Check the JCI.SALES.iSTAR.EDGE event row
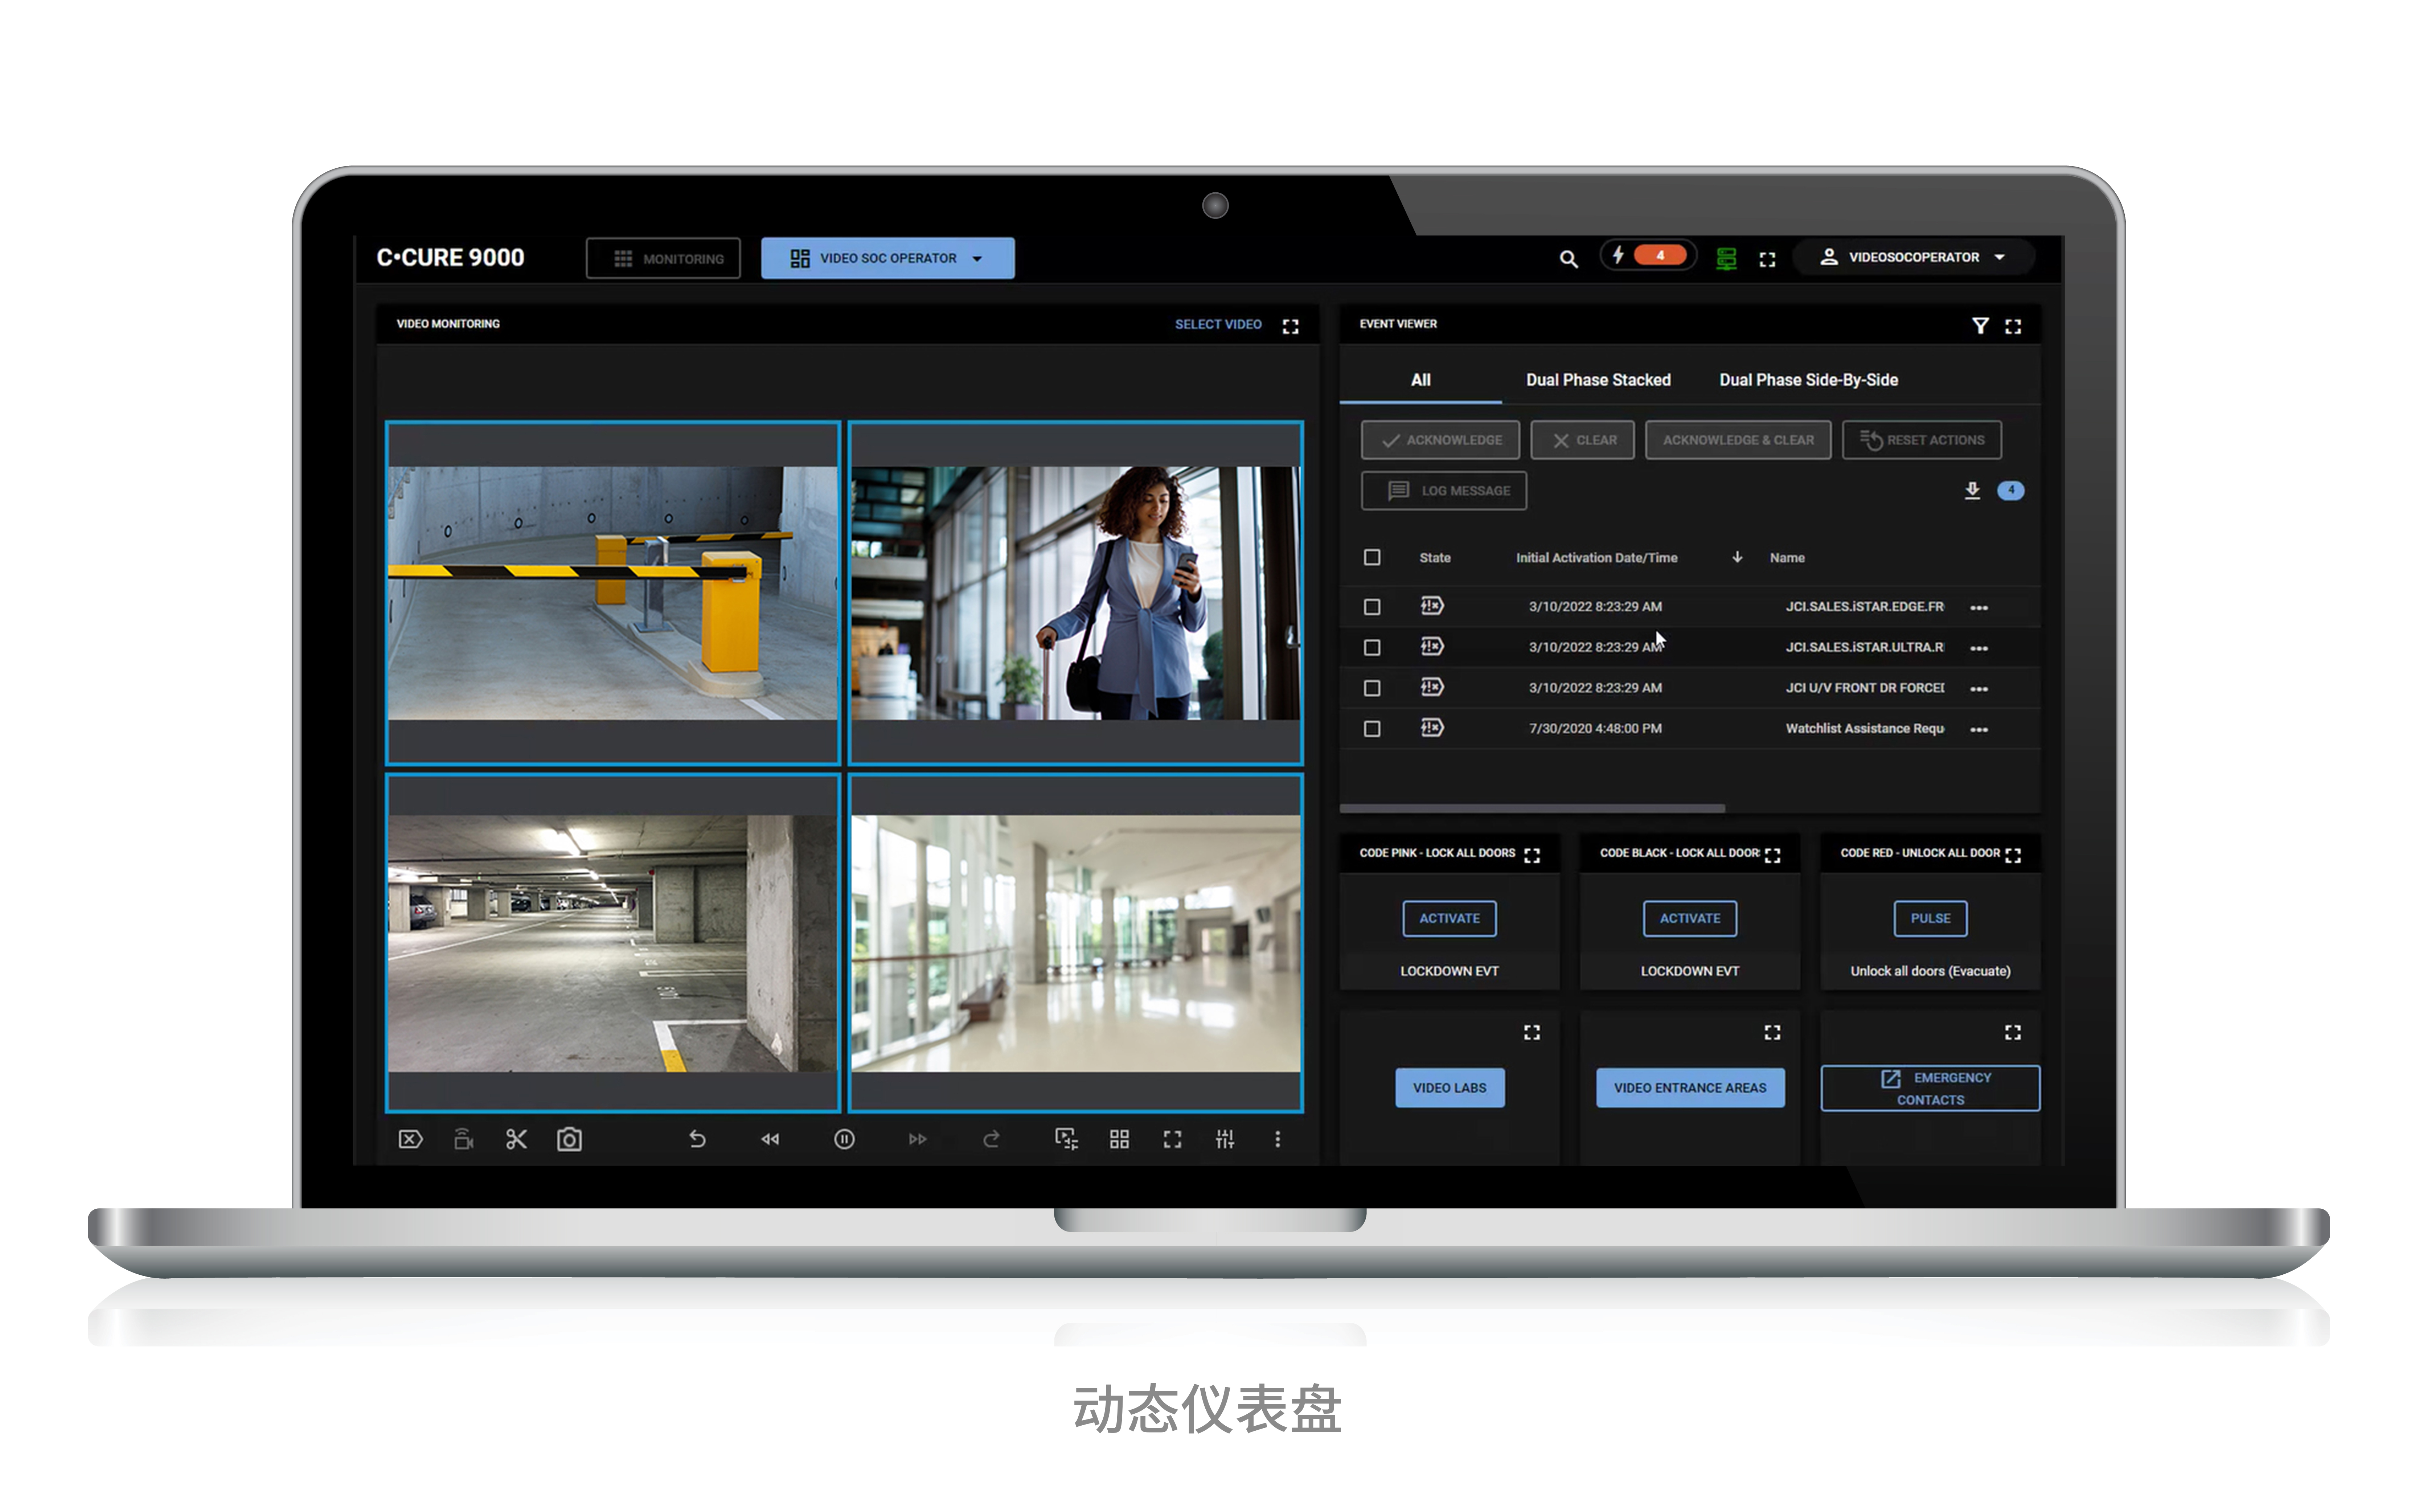 1372,607
